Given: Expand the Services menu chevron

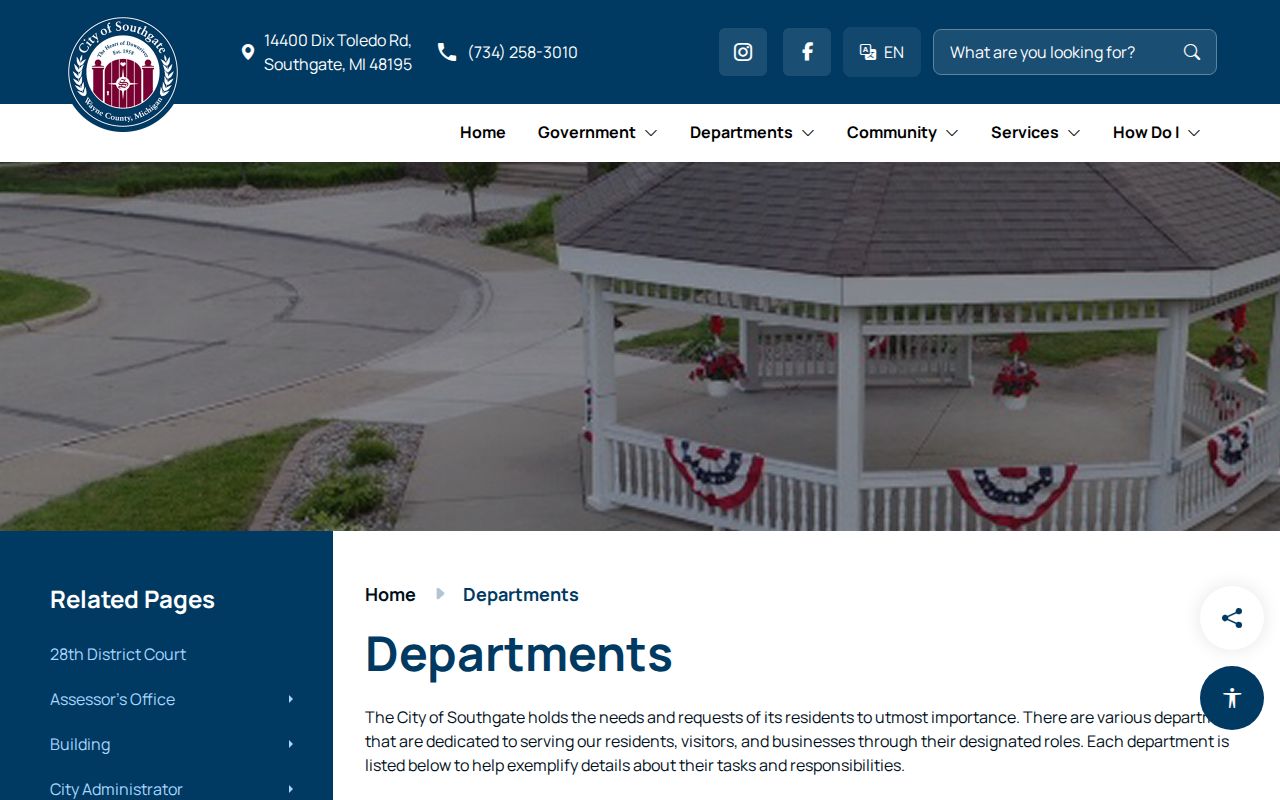Looking at the screenshot, I should (1074, 133).
